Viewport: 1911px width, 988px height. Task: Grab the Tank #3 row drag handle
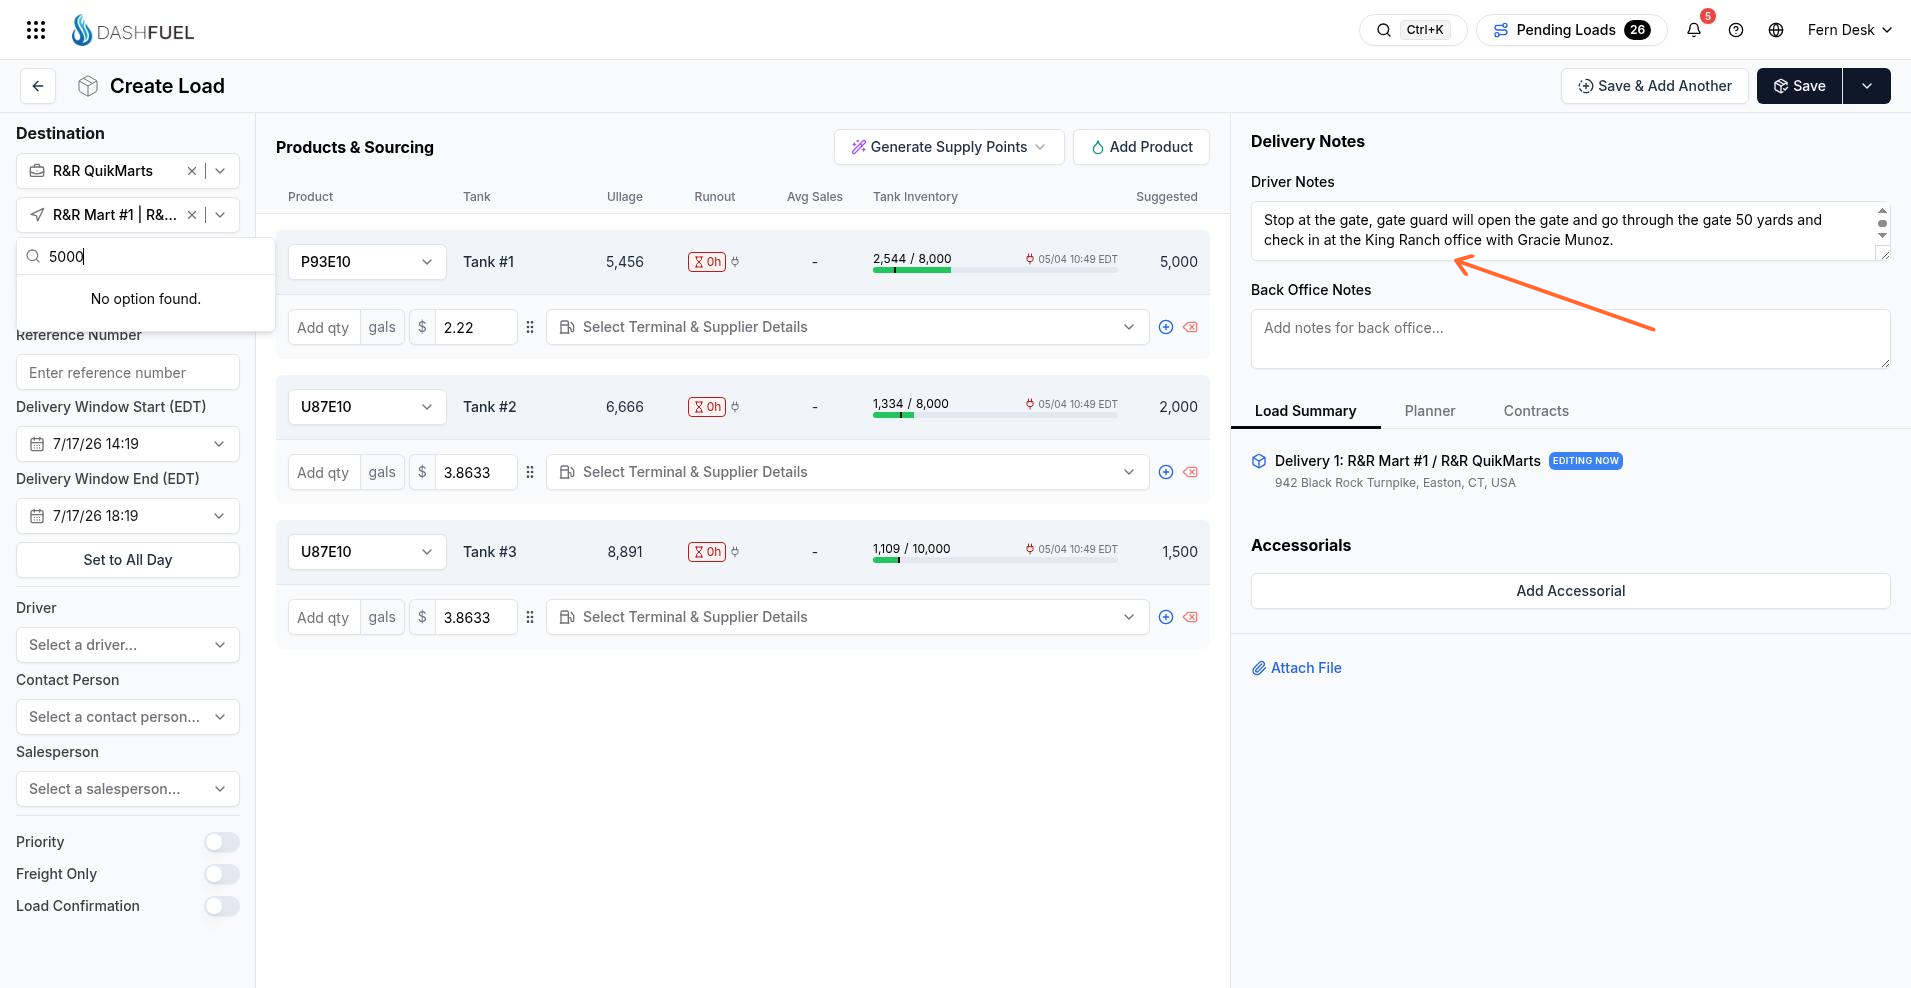530,617
